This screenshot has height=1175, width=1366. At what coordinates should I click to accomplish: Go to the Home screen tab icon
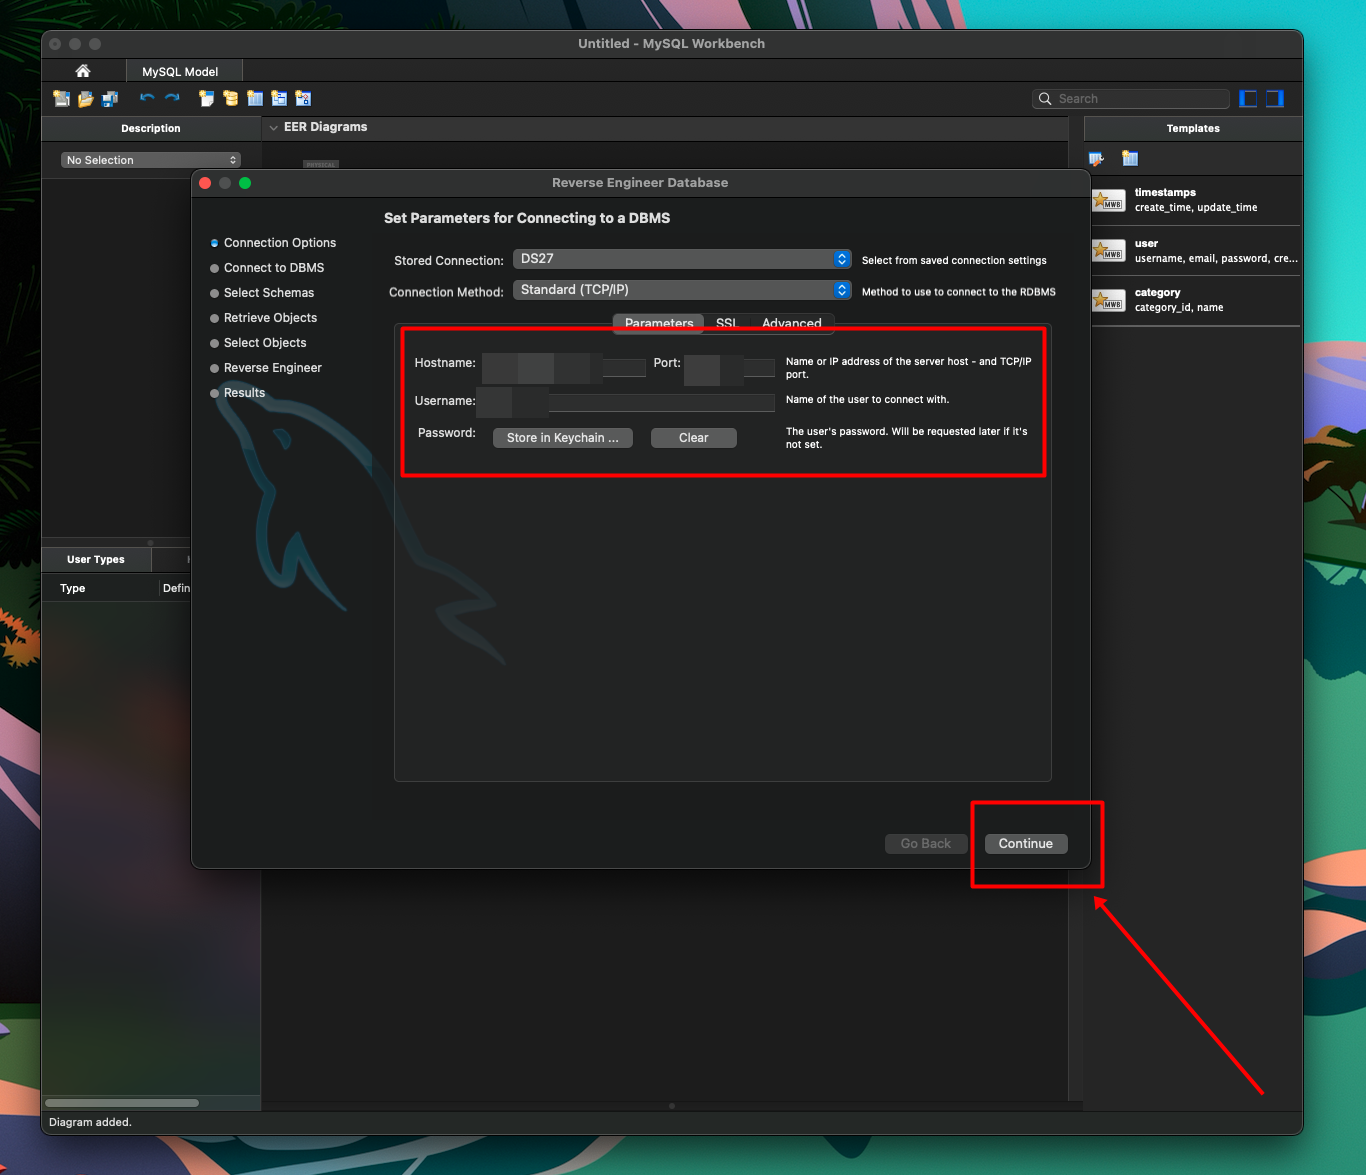(83, 71)
